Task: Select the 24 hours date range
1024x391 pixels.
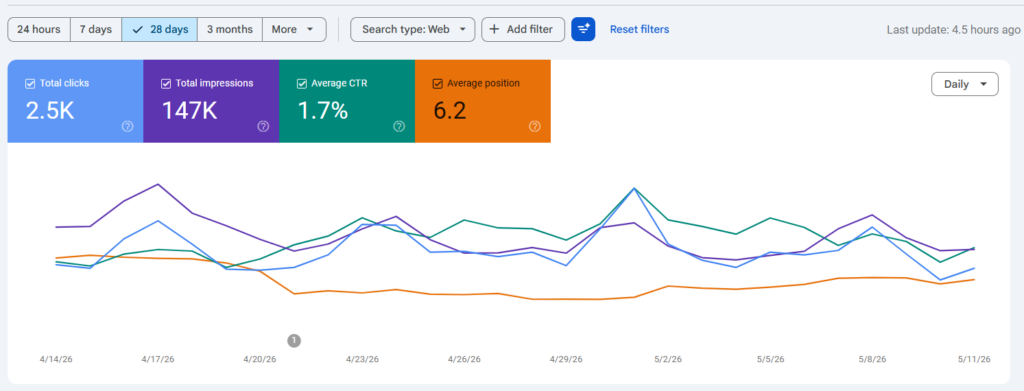Action: pos(39,29)
